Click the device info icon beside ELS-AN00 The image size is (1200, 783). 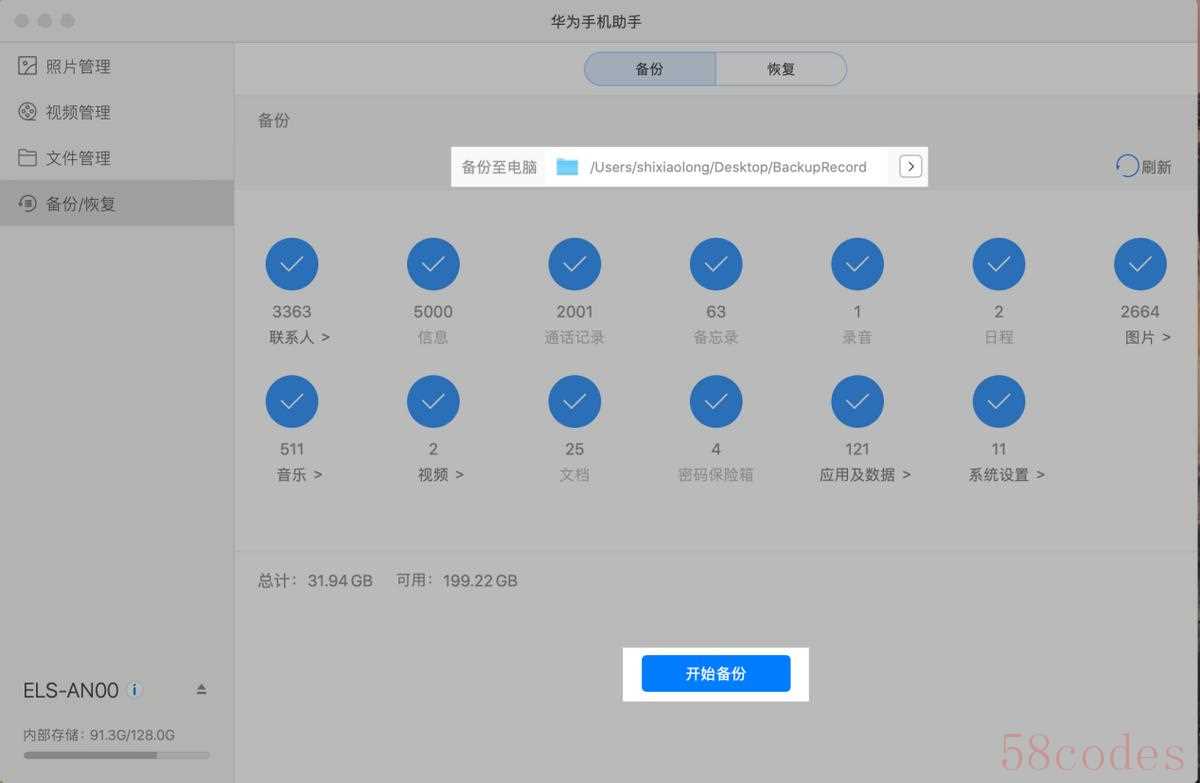click(135, 690)
